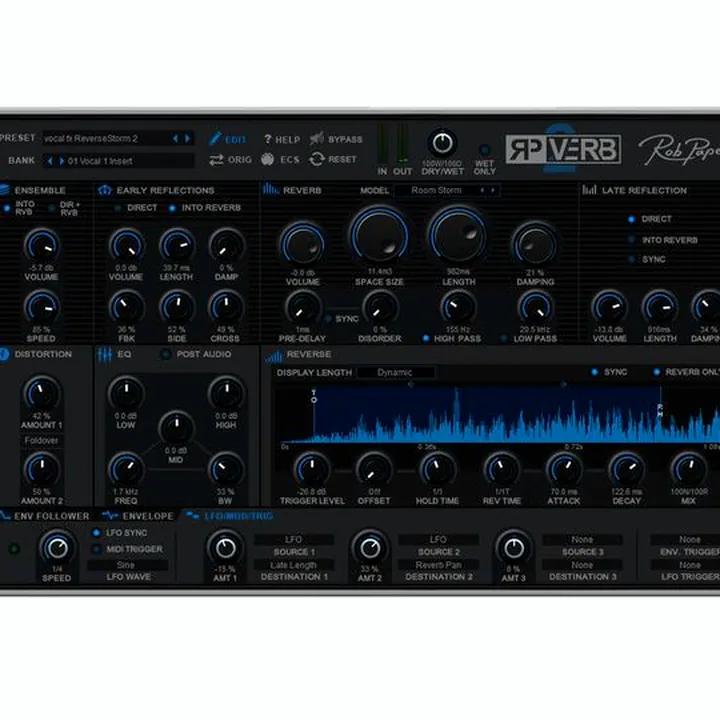The image size is (720, 720).
Task: Click the Envelope tab waveform icon
Action: point(110,516)
